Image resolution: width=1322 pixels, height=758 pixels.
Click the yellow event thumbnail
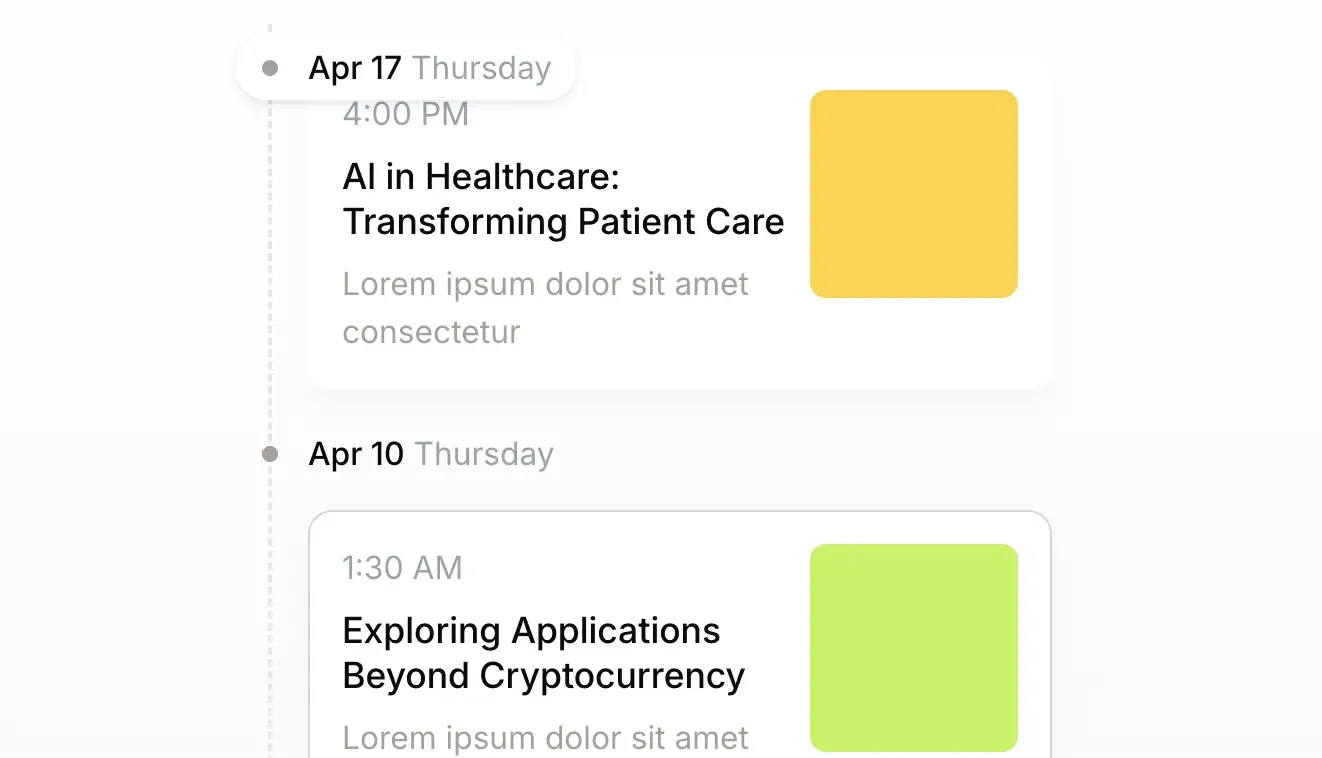[x=913, y=193]
